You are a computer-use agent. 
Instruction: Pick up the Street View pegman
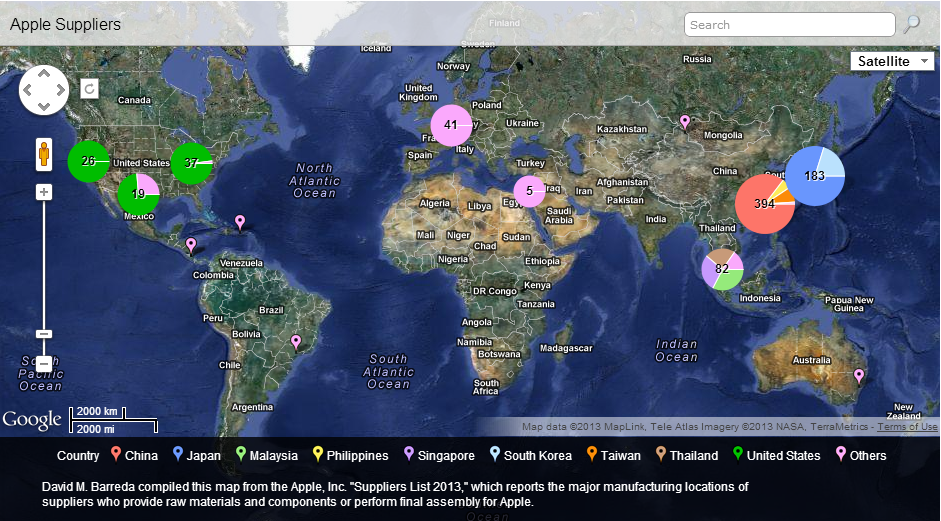coord(44,154)
